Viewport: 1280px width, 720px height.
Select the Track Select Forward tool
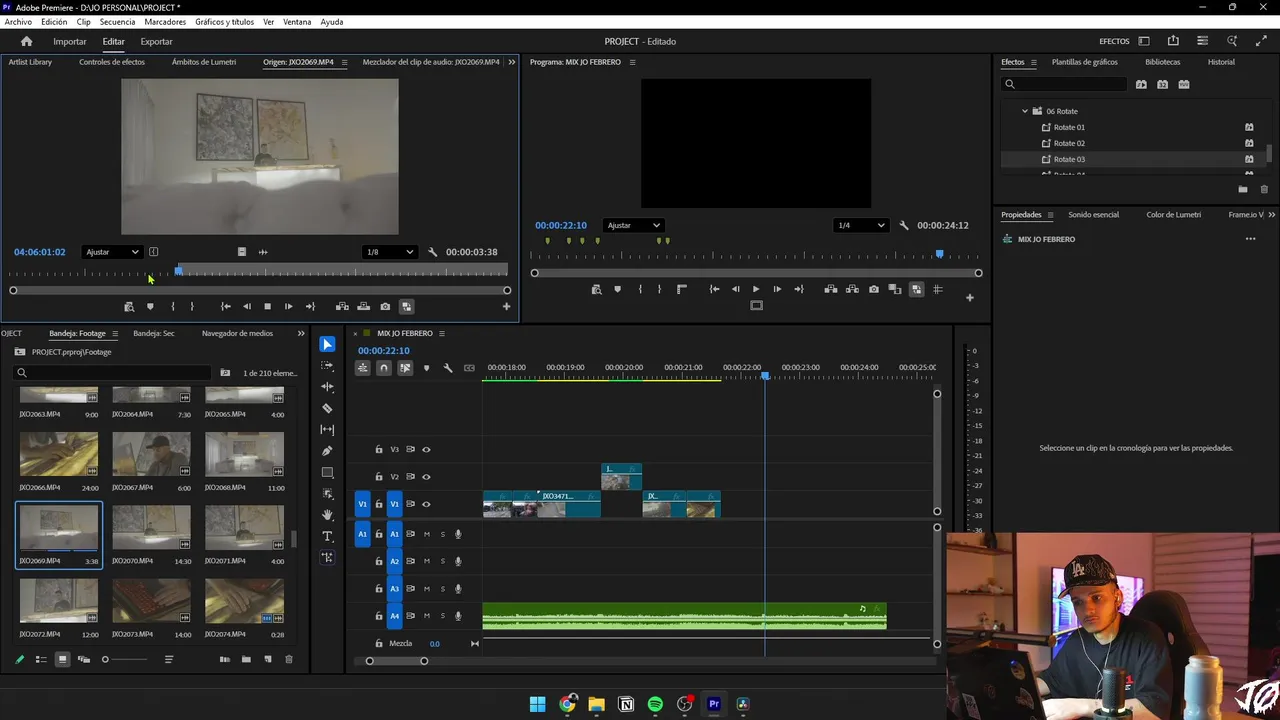(327, 366)
